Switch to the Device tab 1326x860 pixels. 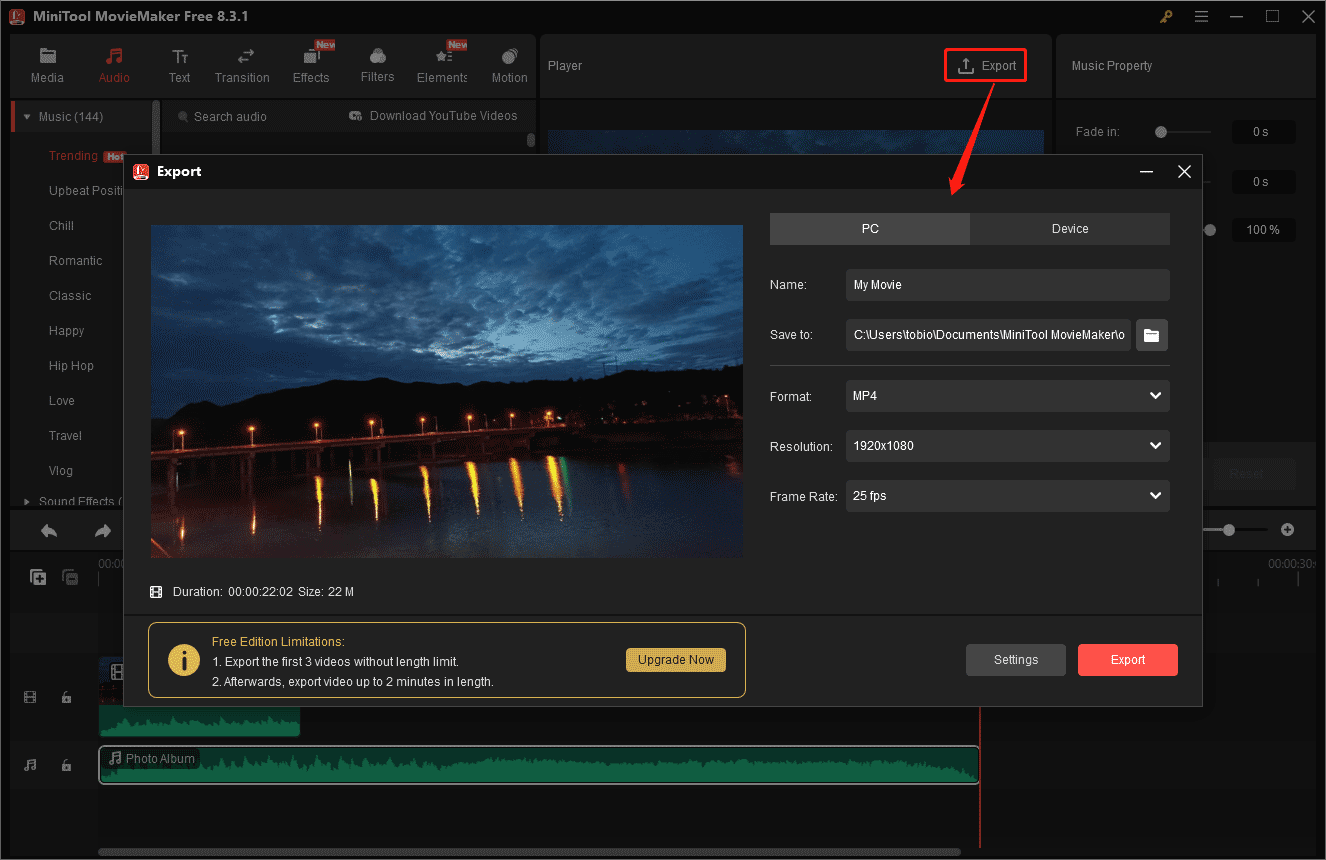coord(1069,229)
